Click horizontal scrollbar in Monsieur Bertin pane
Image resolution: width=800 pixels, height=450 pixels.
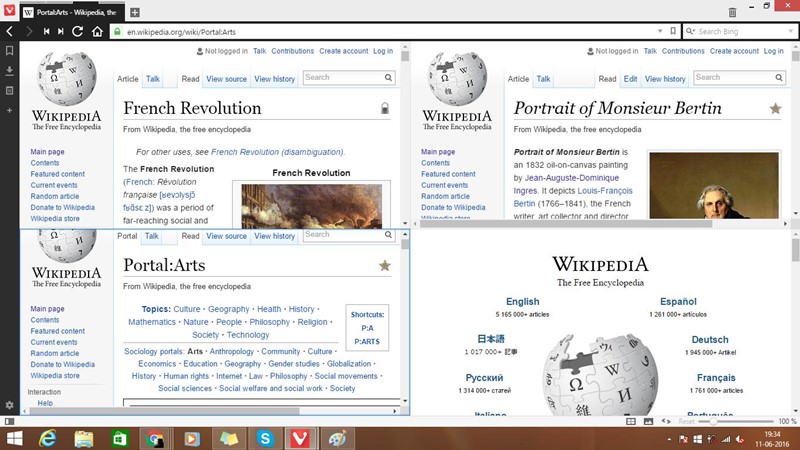(x=565, y=224)
